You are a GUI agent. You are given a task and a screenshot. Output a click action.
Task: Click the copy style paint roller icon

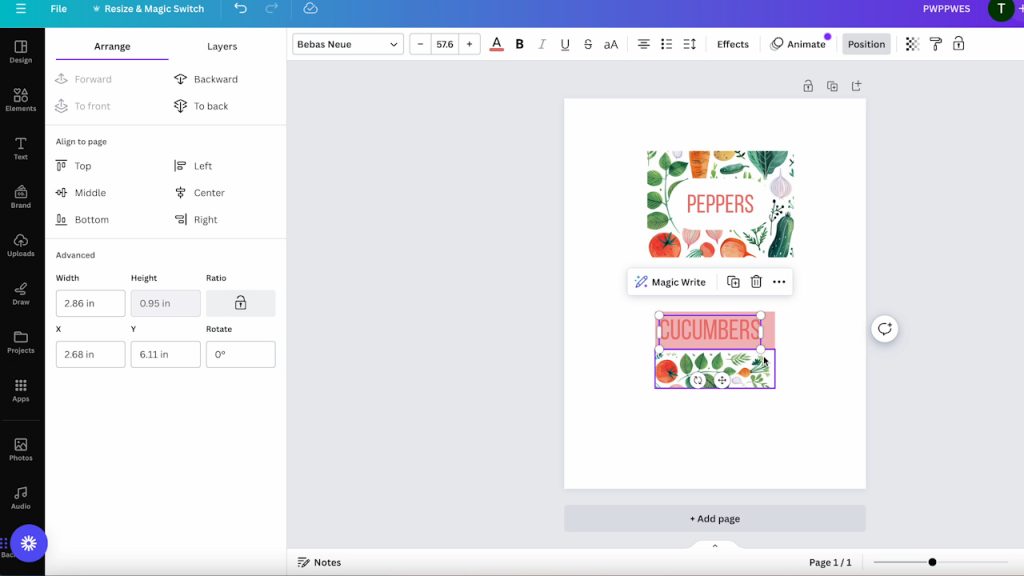coord(935,44)
